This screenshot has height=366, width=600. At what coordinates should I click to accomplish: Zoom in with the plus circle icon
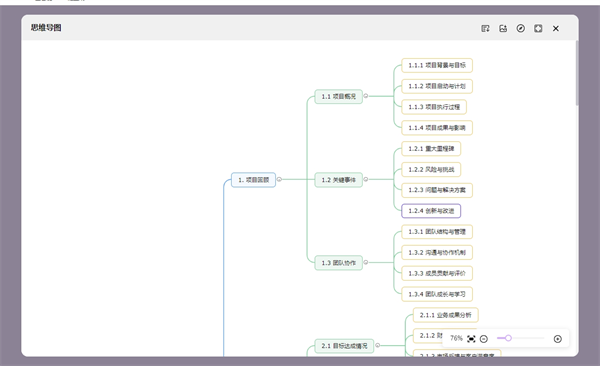[558, 339]
